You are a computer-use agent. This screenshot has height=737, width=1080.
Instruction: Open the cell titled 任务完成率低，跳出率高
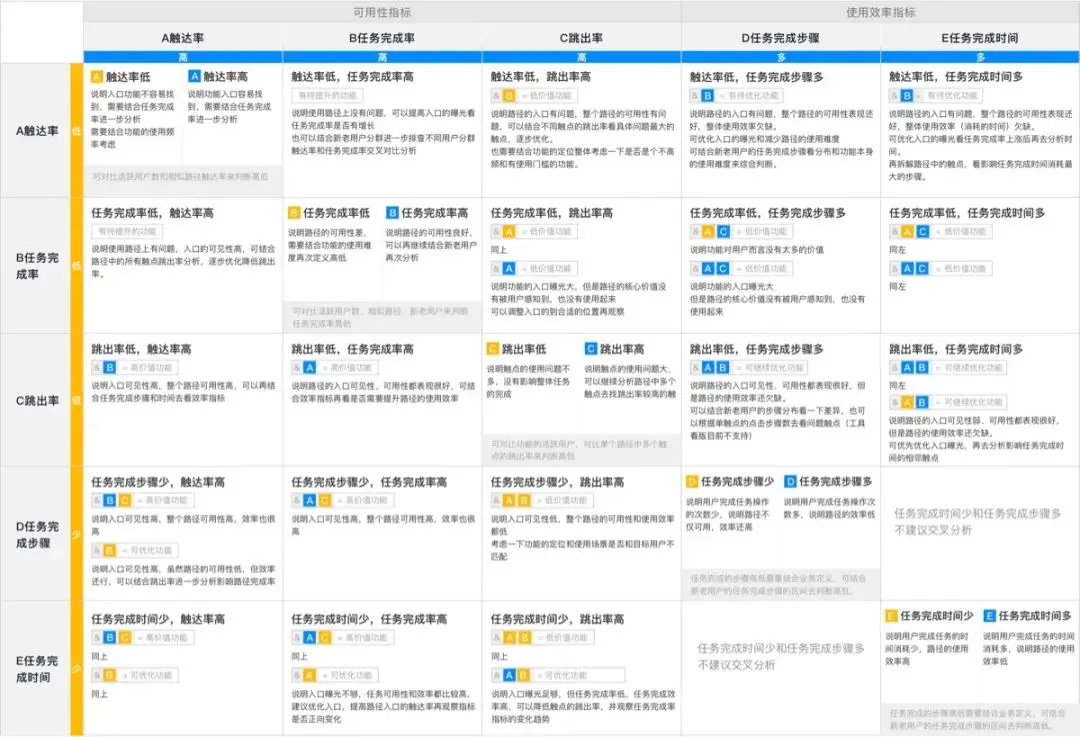click(552, 213)
